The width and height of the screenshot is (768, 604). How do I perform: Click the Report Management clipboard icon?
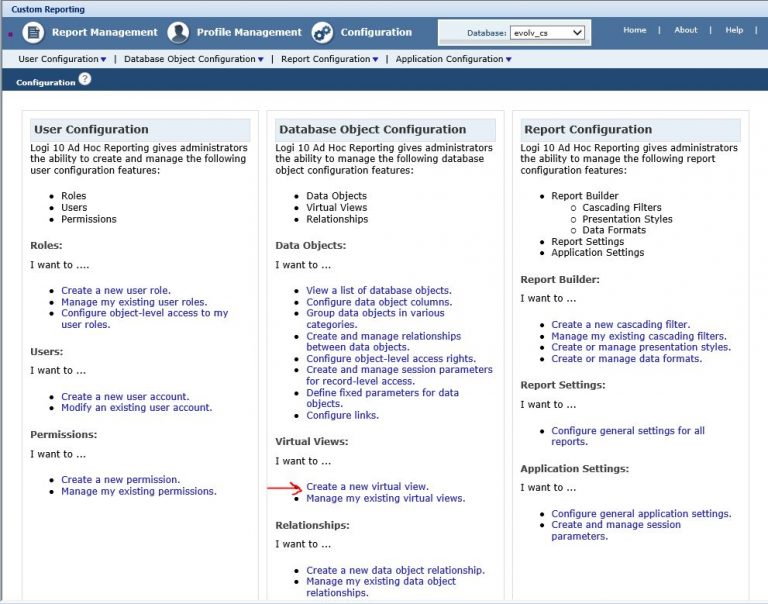pos(33,32)
